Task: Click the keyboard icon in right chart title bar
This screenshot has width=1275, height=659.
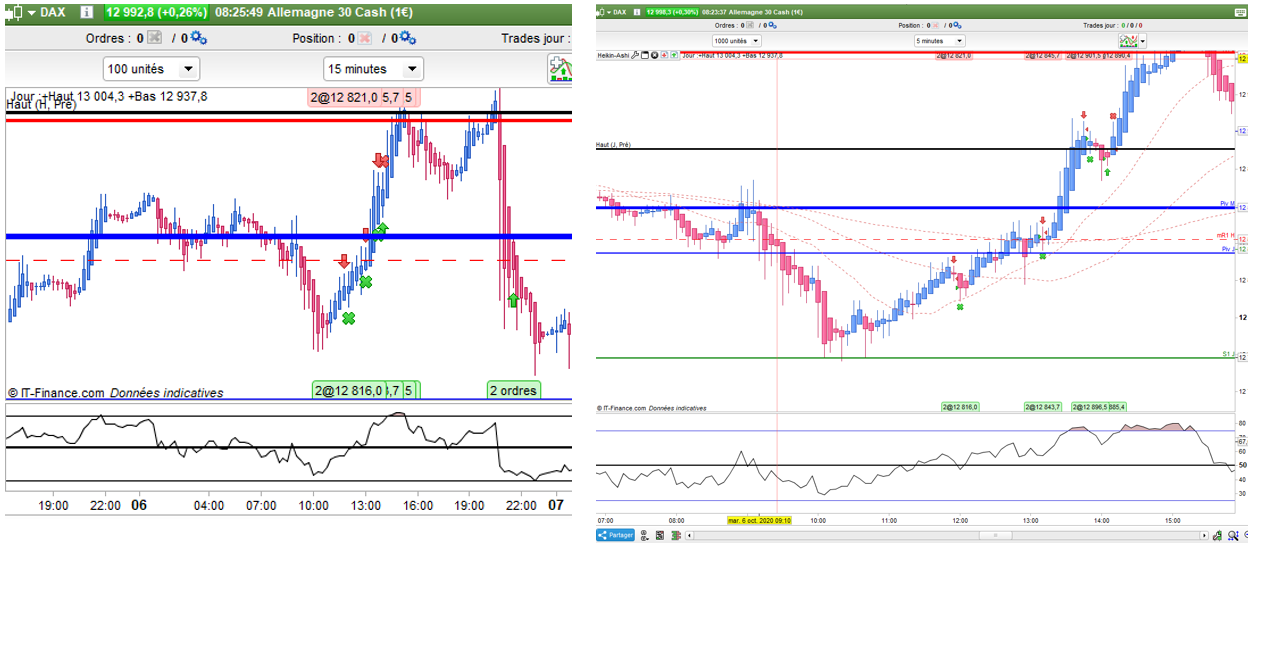Action: coord(1240,12)
